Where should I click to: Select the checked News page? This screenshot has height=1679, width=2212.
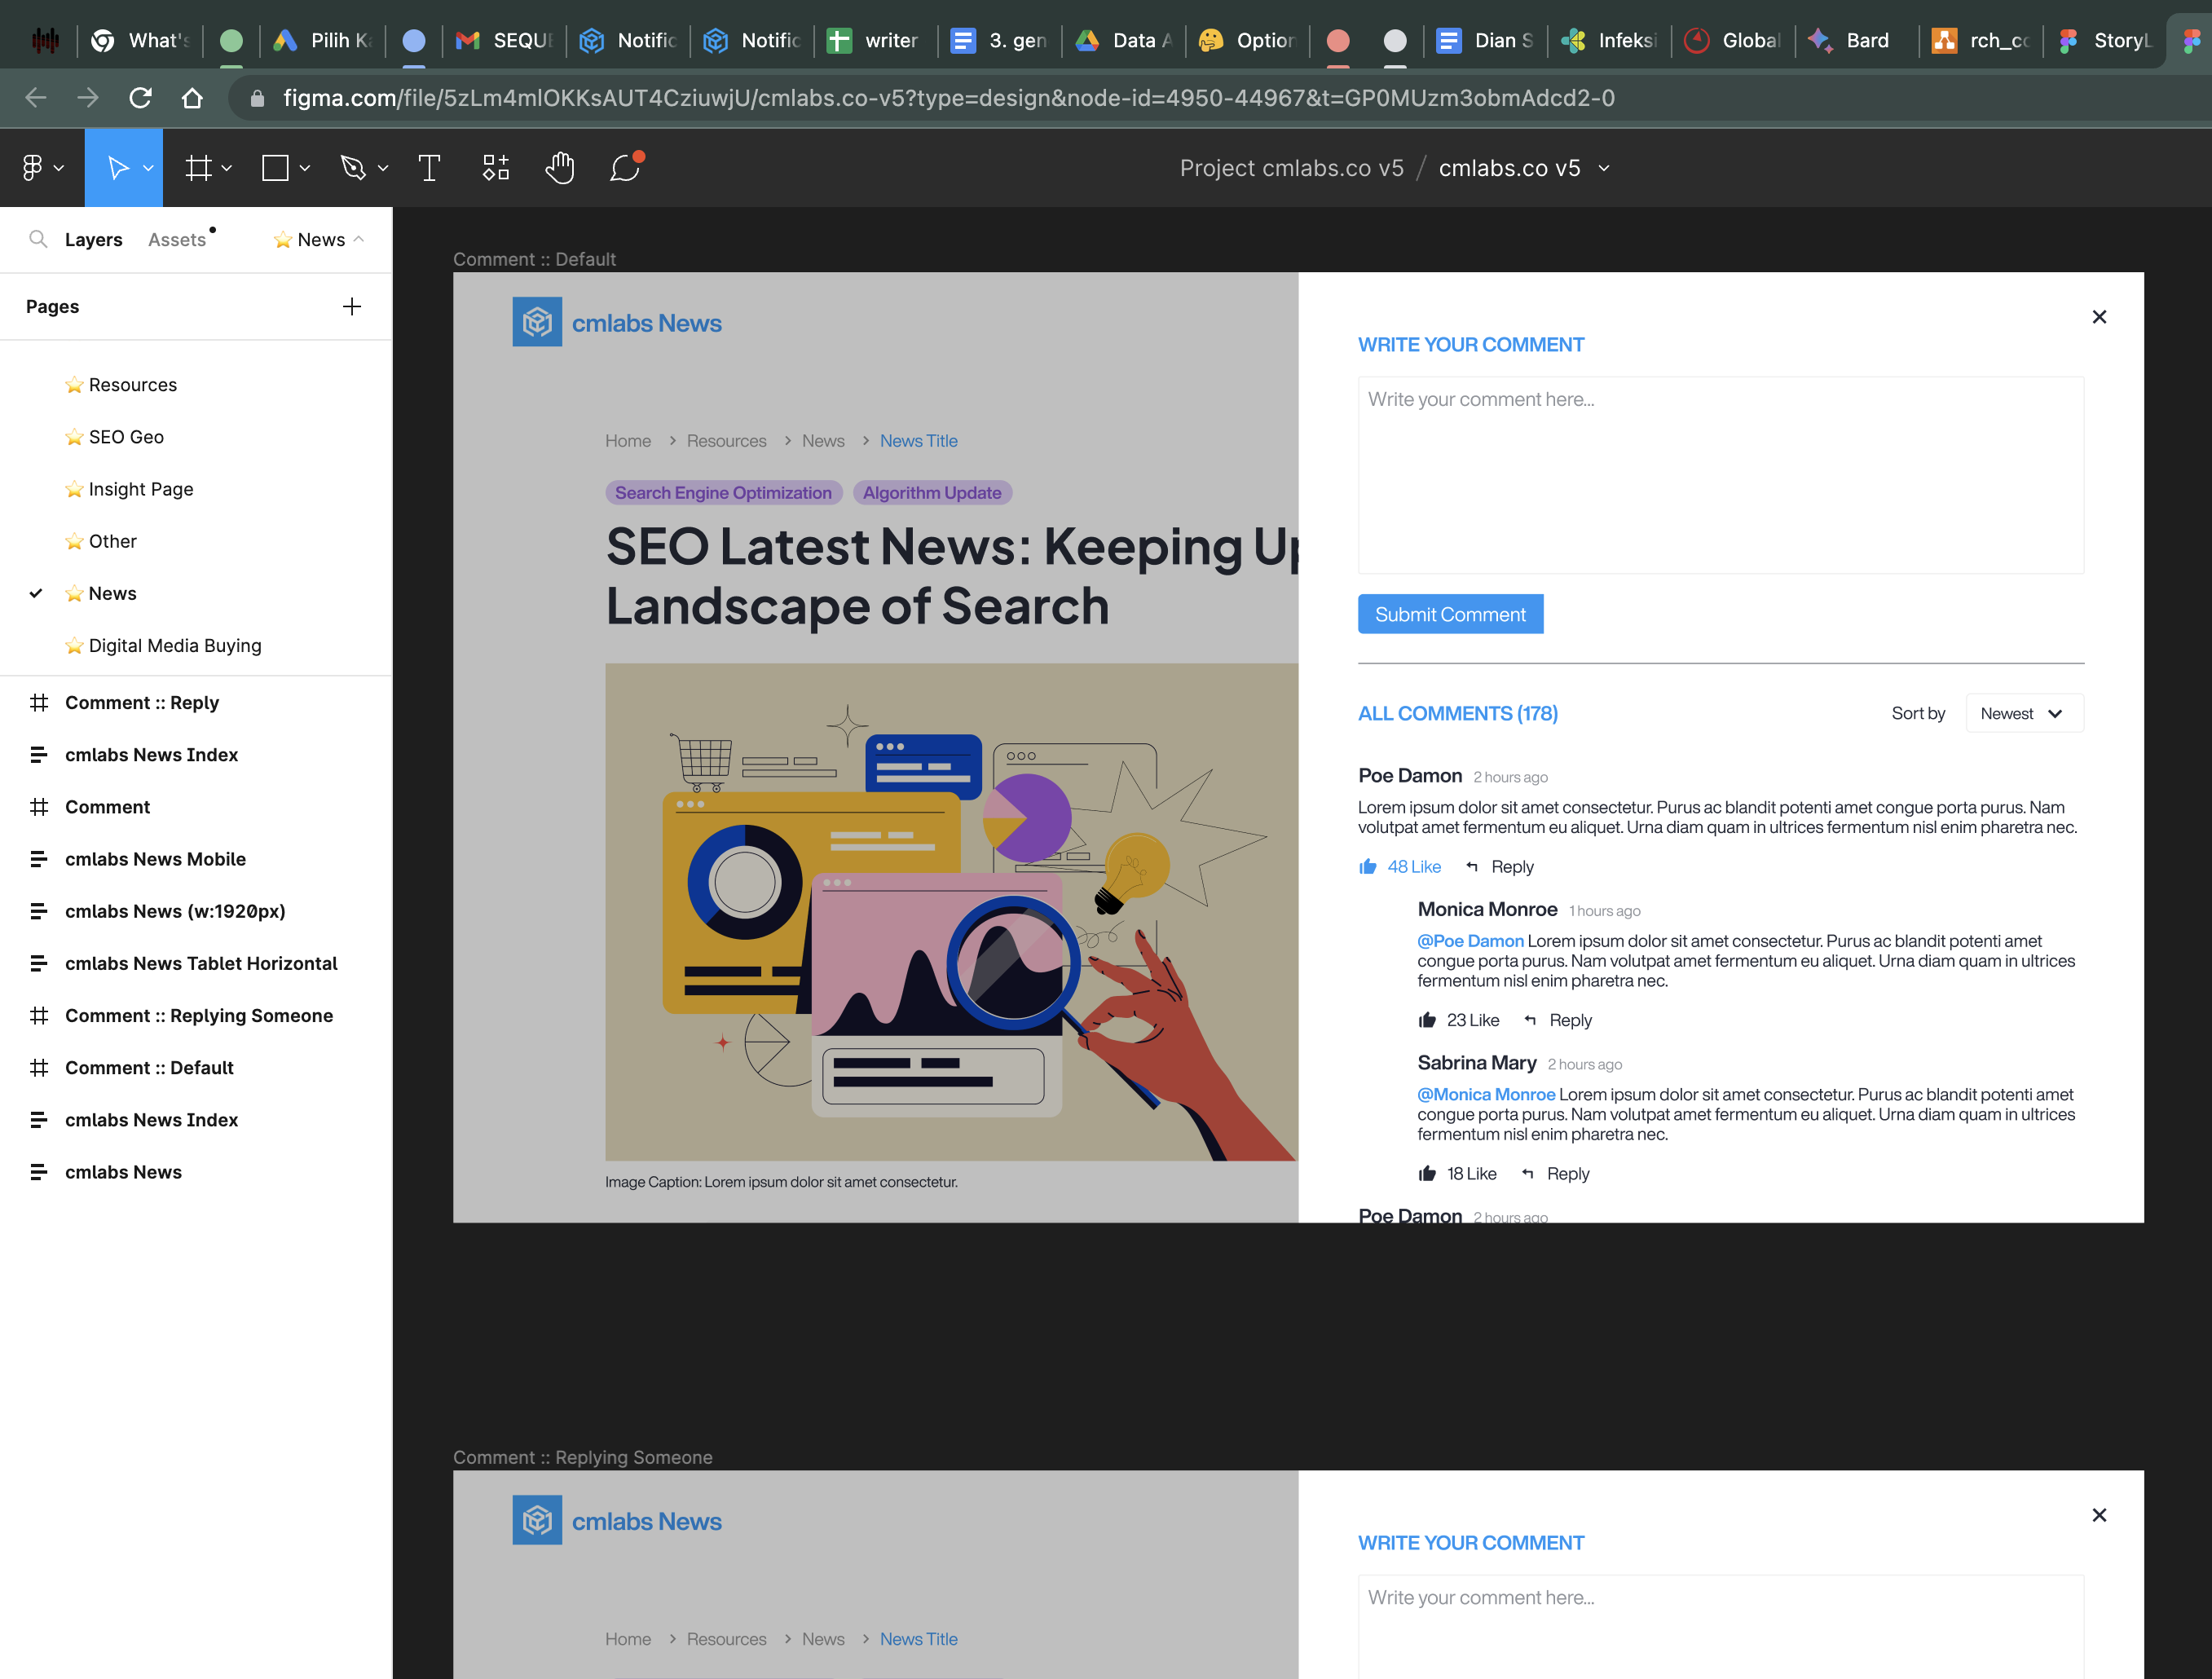112,593
